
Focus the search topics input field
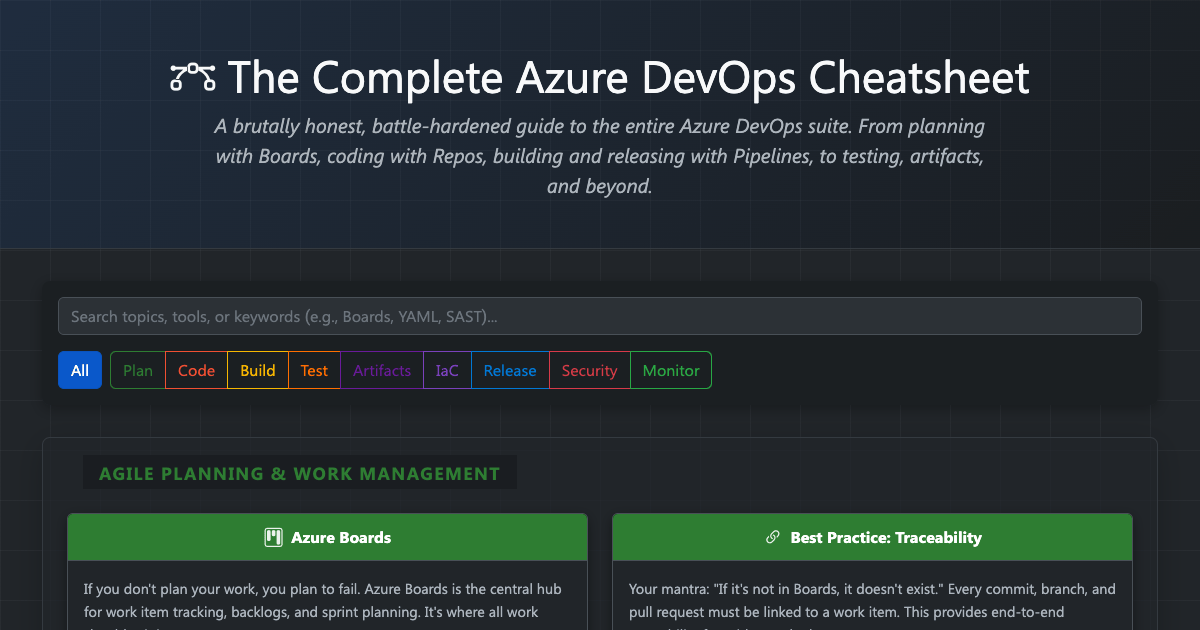[x=600, y=316]
